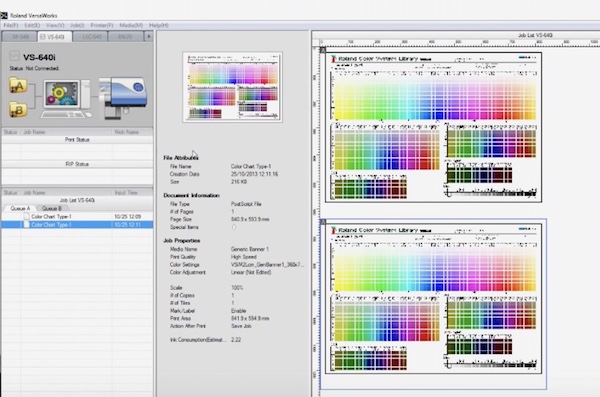Click the 'File Attributes' section heading
The image size is (600, 397).
[x=181, y=158]
